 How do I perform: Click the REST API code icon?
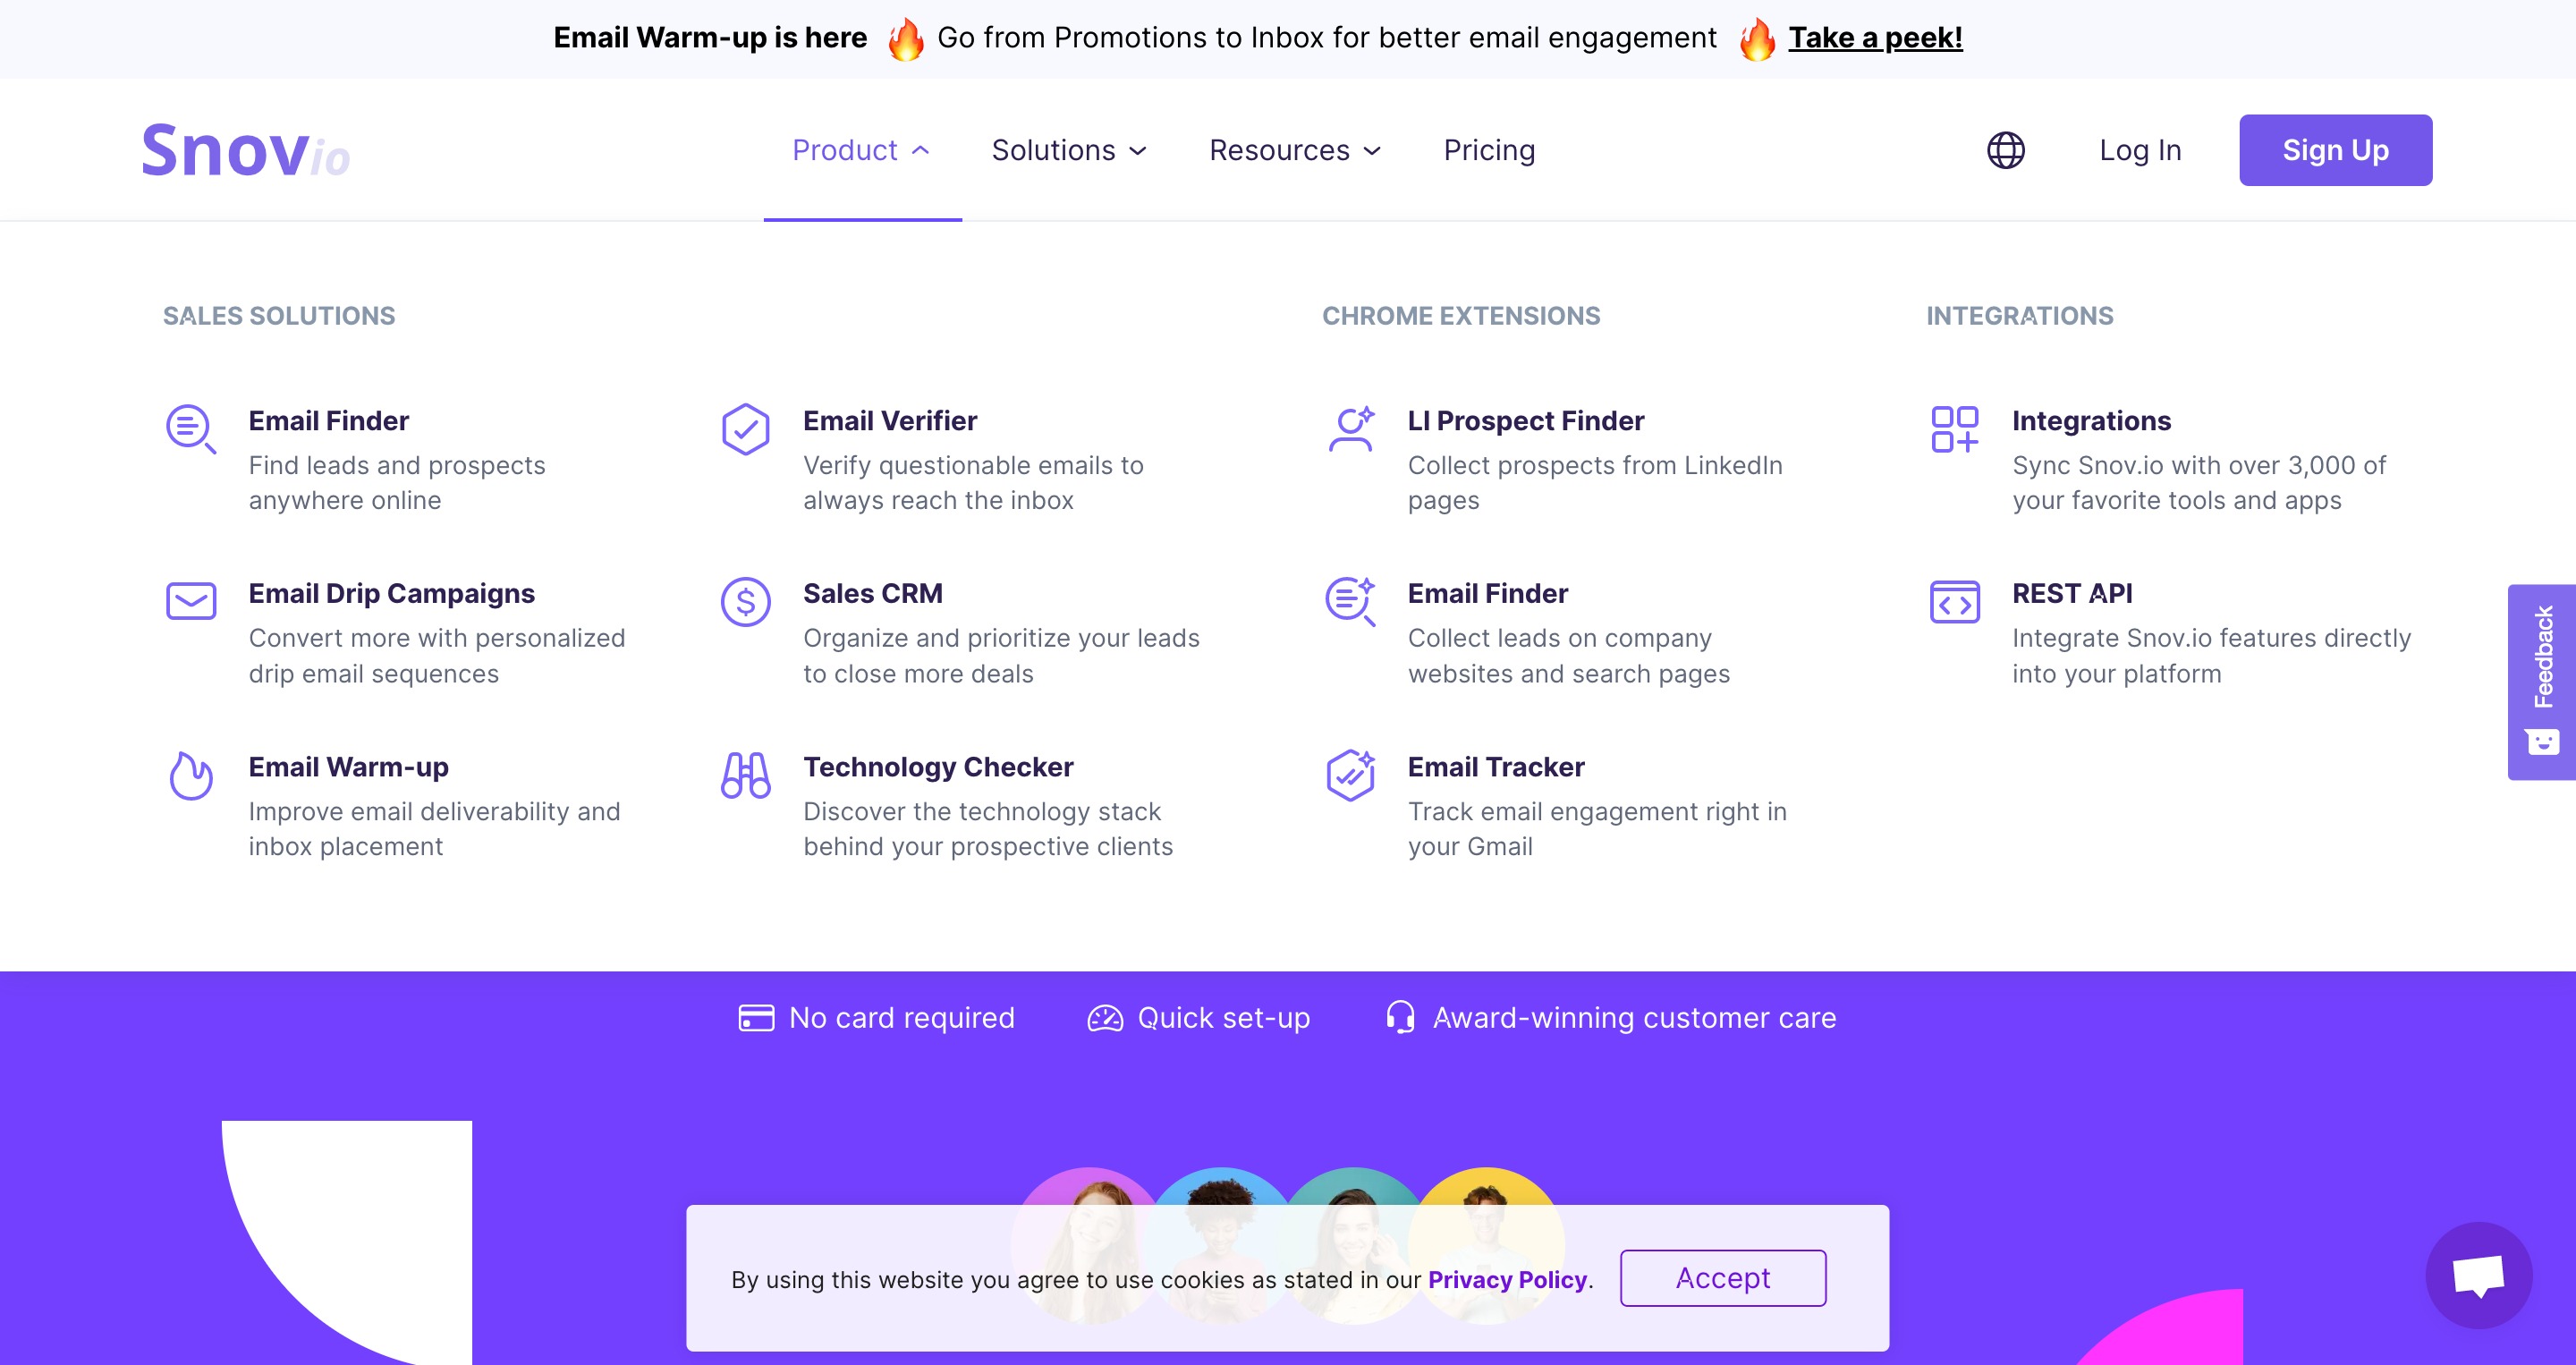click(1954, 602)
